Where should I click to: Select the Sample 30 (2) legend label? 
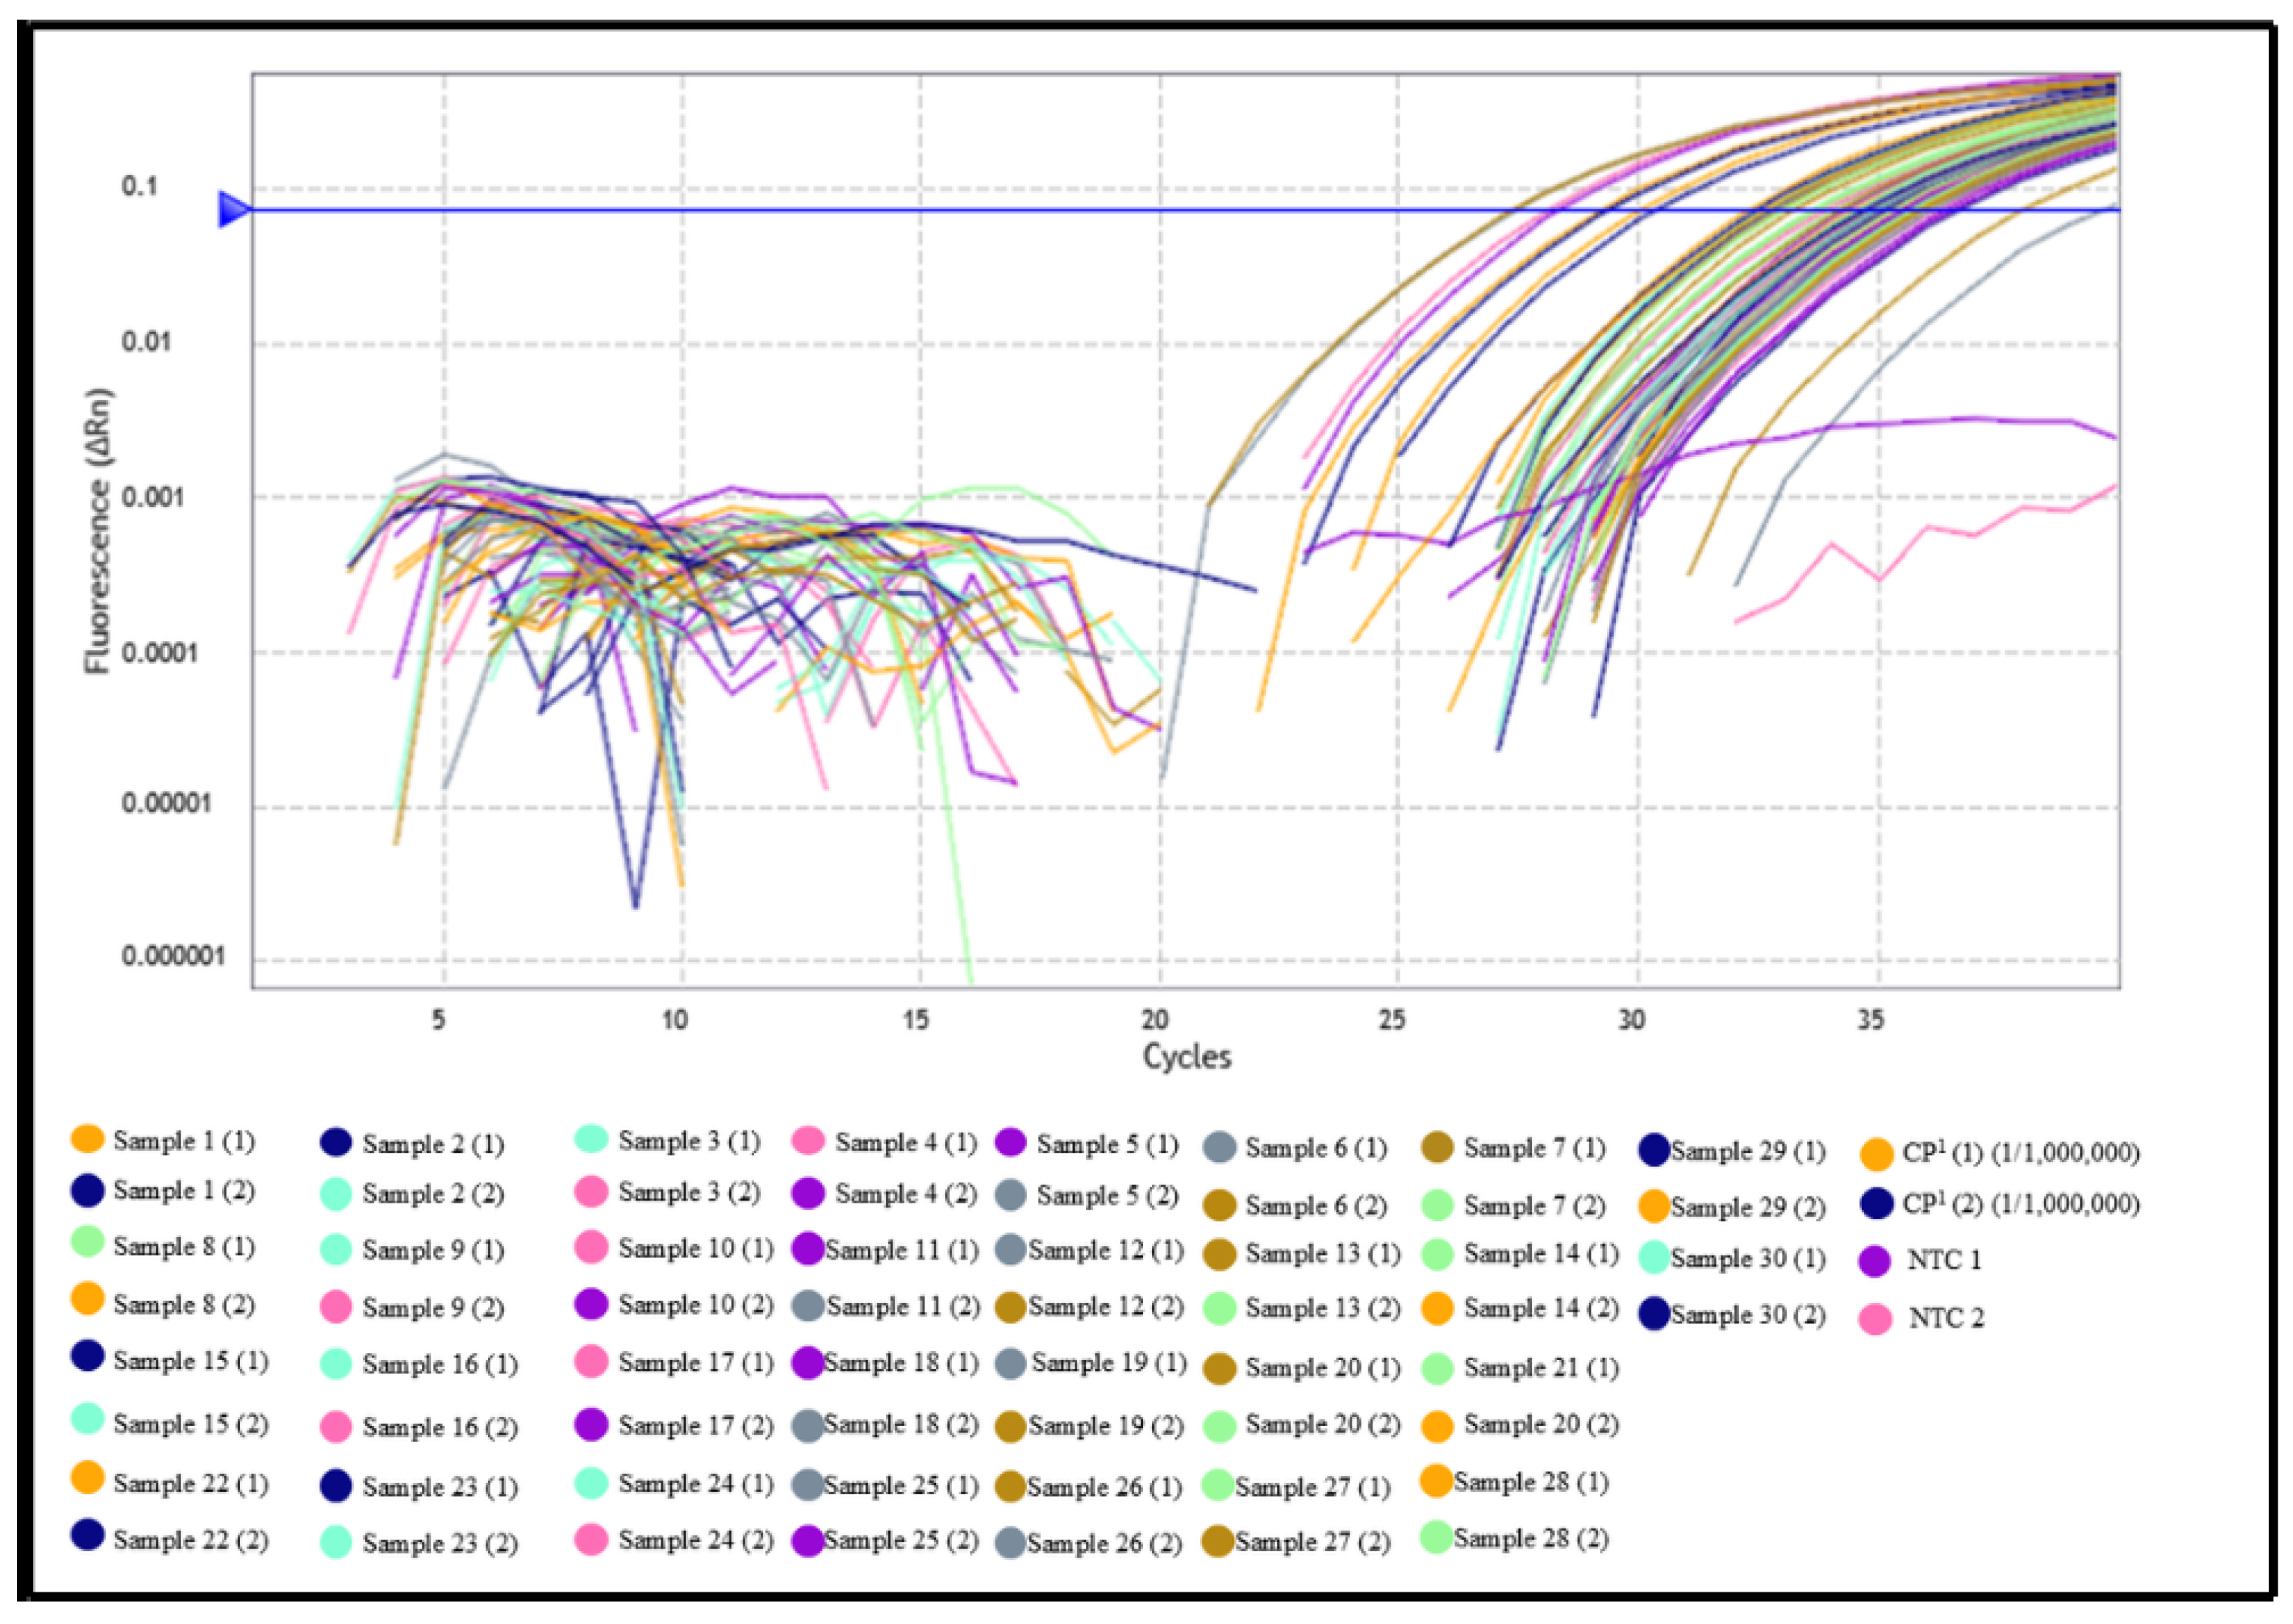click(1747, 1315)
